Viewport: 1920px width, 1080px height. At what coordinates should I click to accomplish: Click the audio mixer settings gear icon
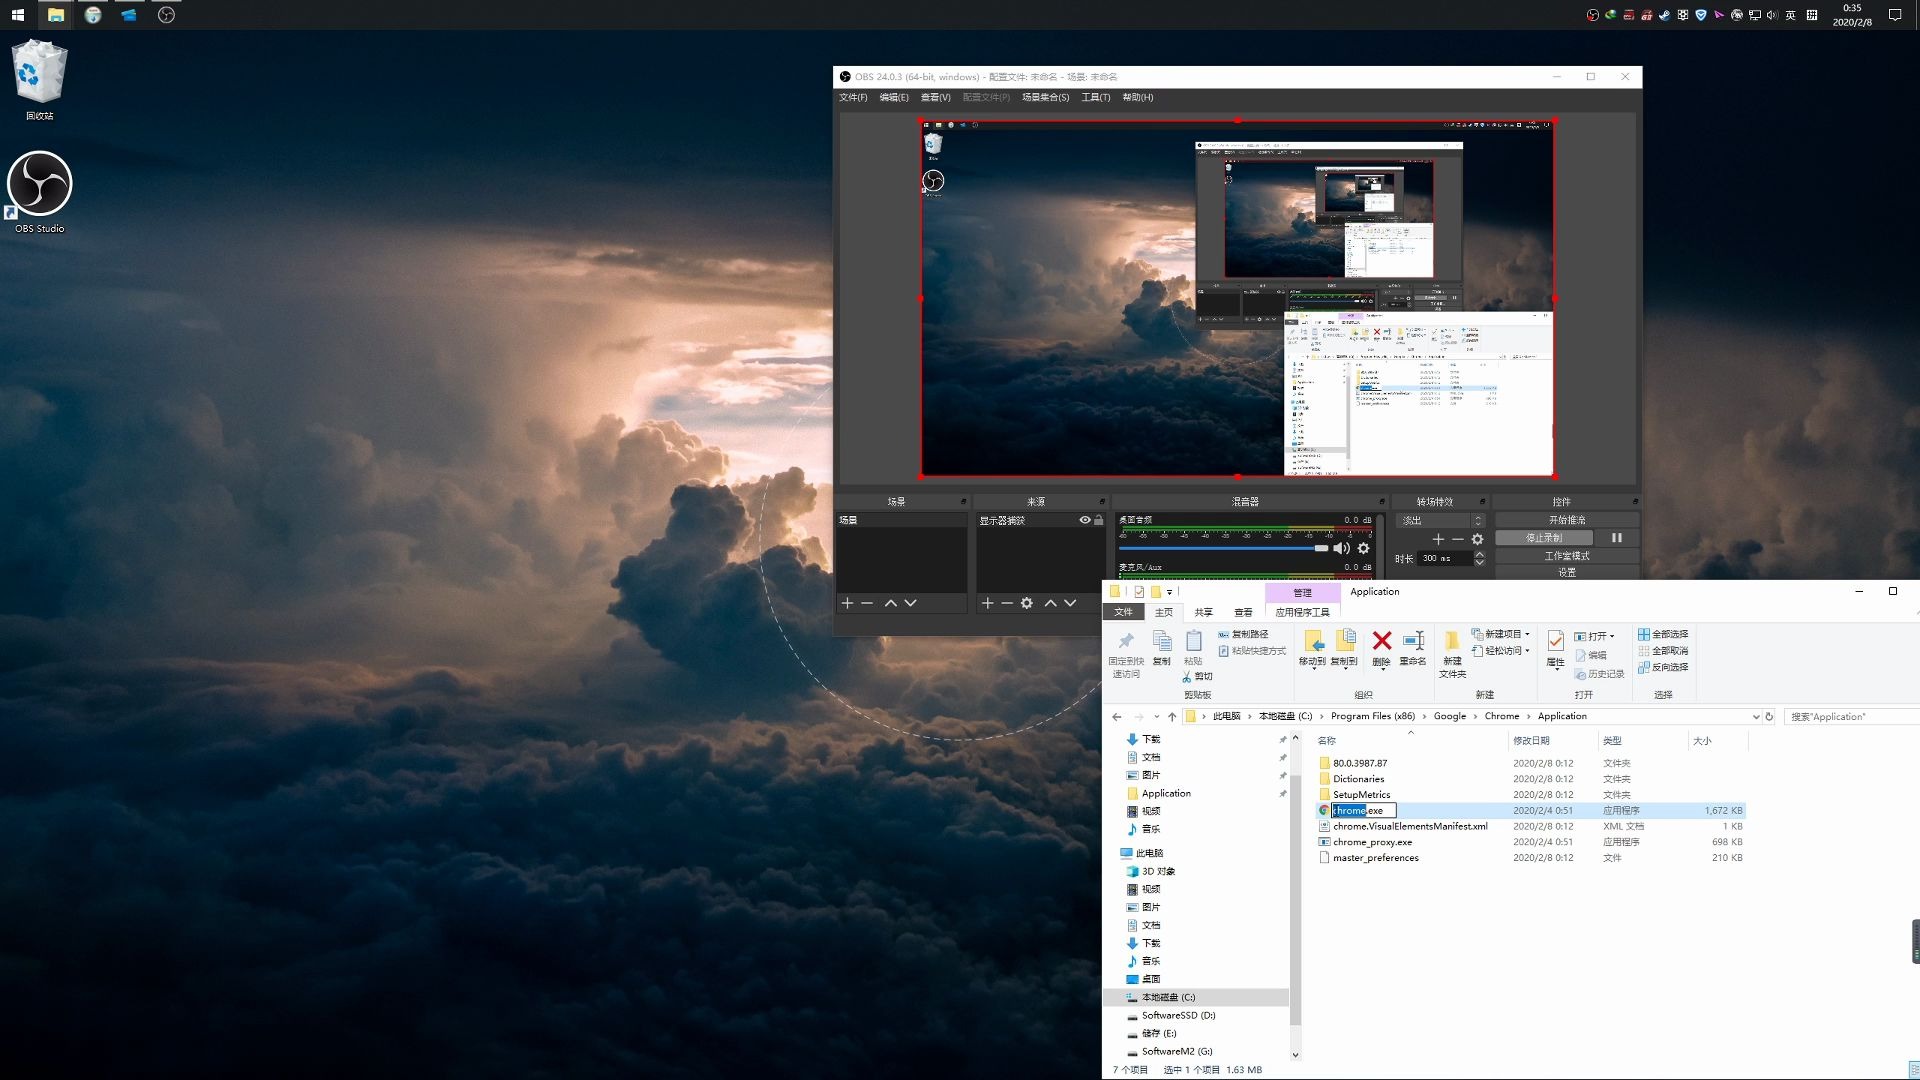pos(1365,549)
